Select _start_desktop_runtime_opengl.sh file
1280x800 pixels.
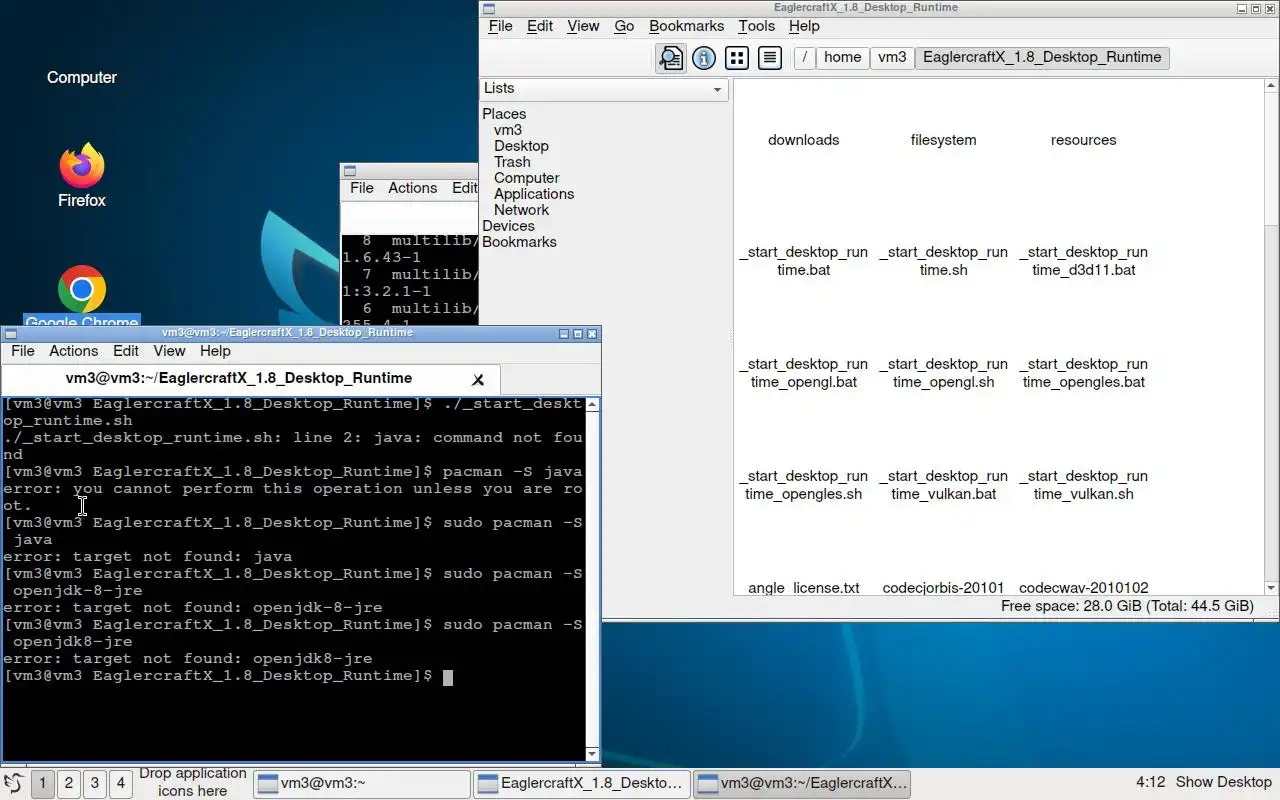point(944,373)
